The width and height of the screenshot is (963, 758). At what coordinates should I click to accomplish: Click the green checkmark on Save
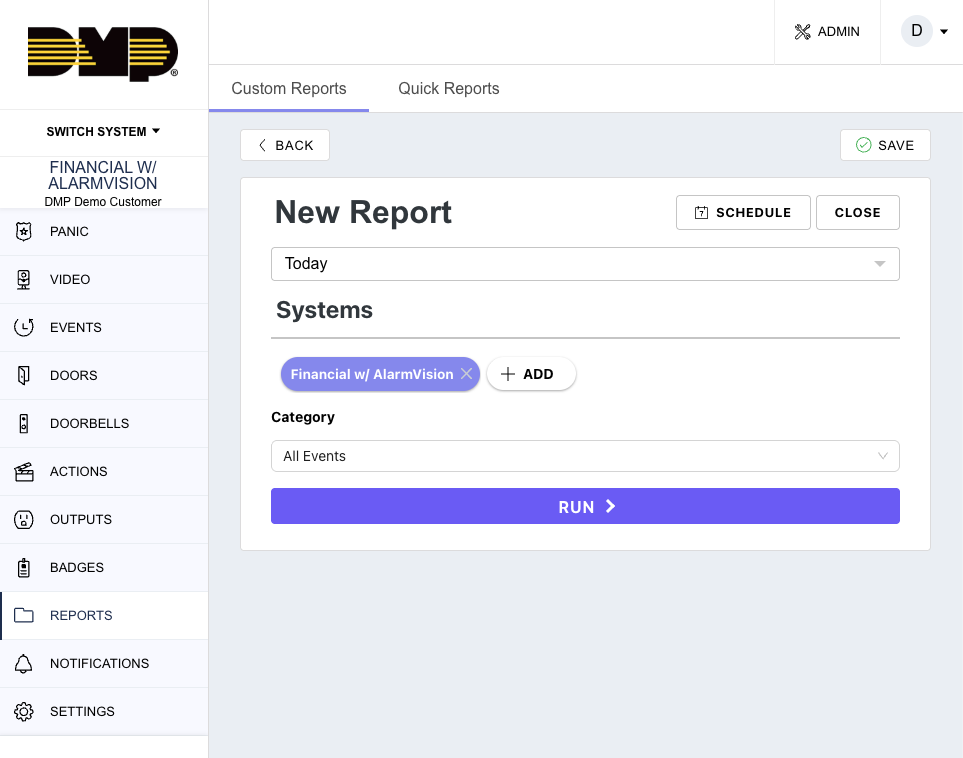tap(864, 145)
